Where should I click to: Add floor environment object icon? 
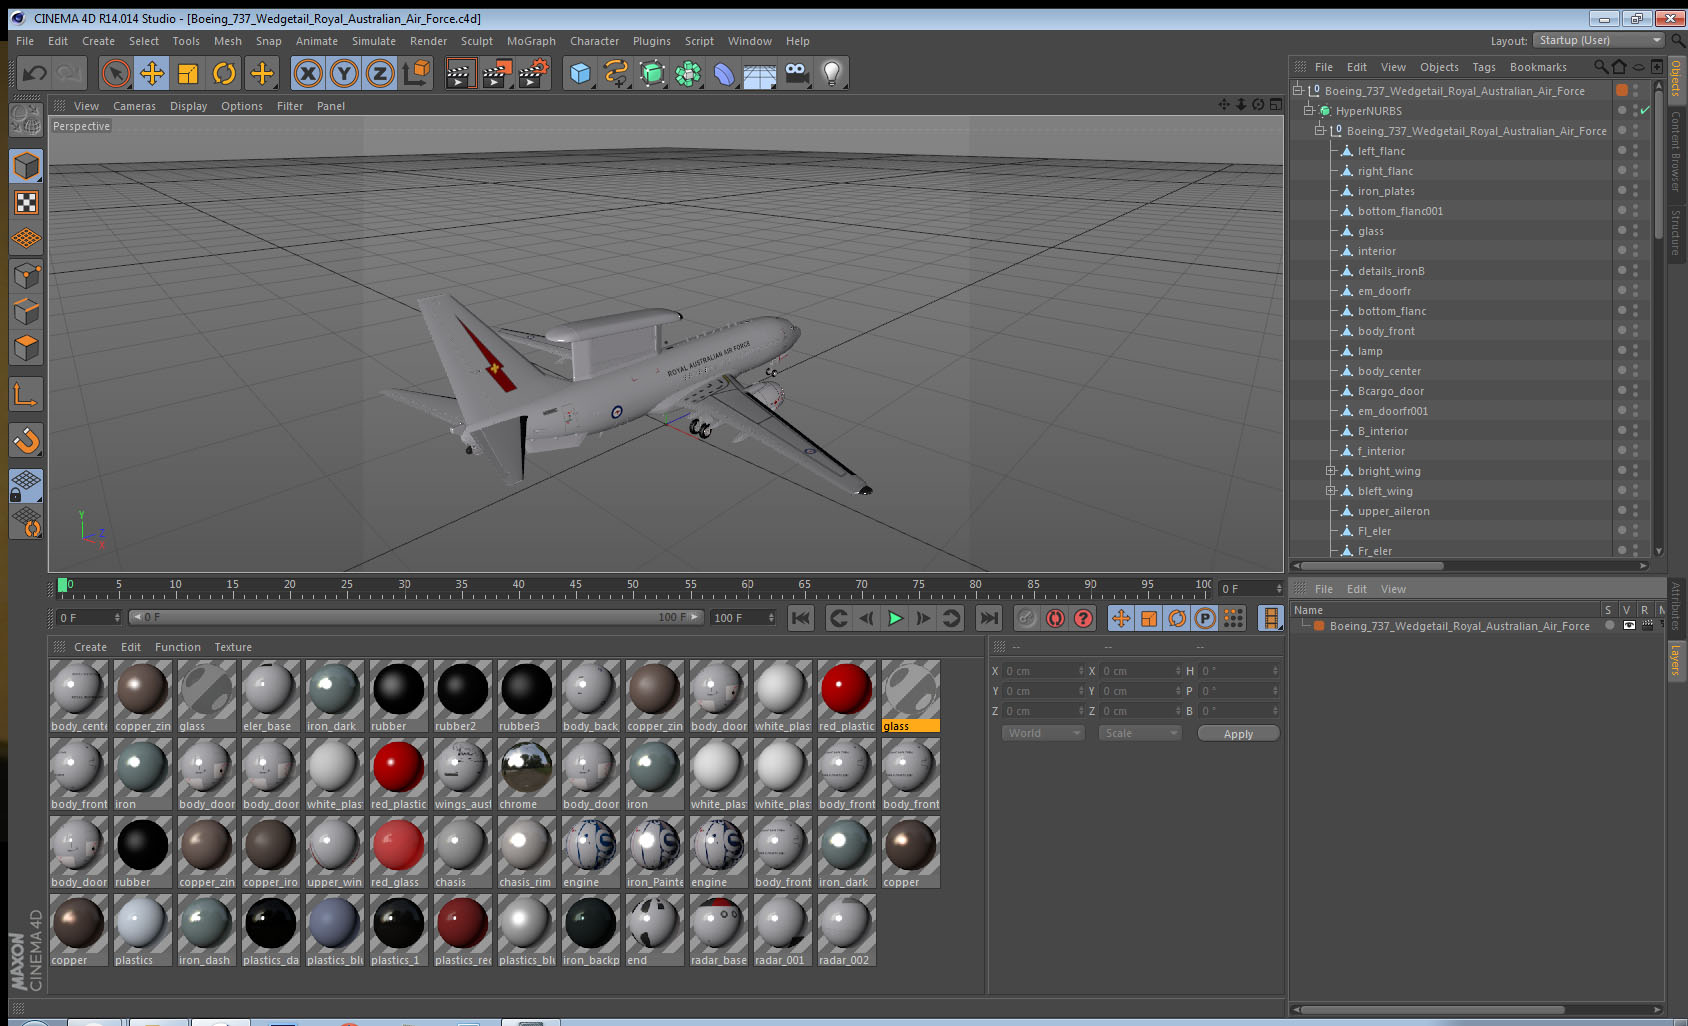pyautogui.click(x=760, y=73)
